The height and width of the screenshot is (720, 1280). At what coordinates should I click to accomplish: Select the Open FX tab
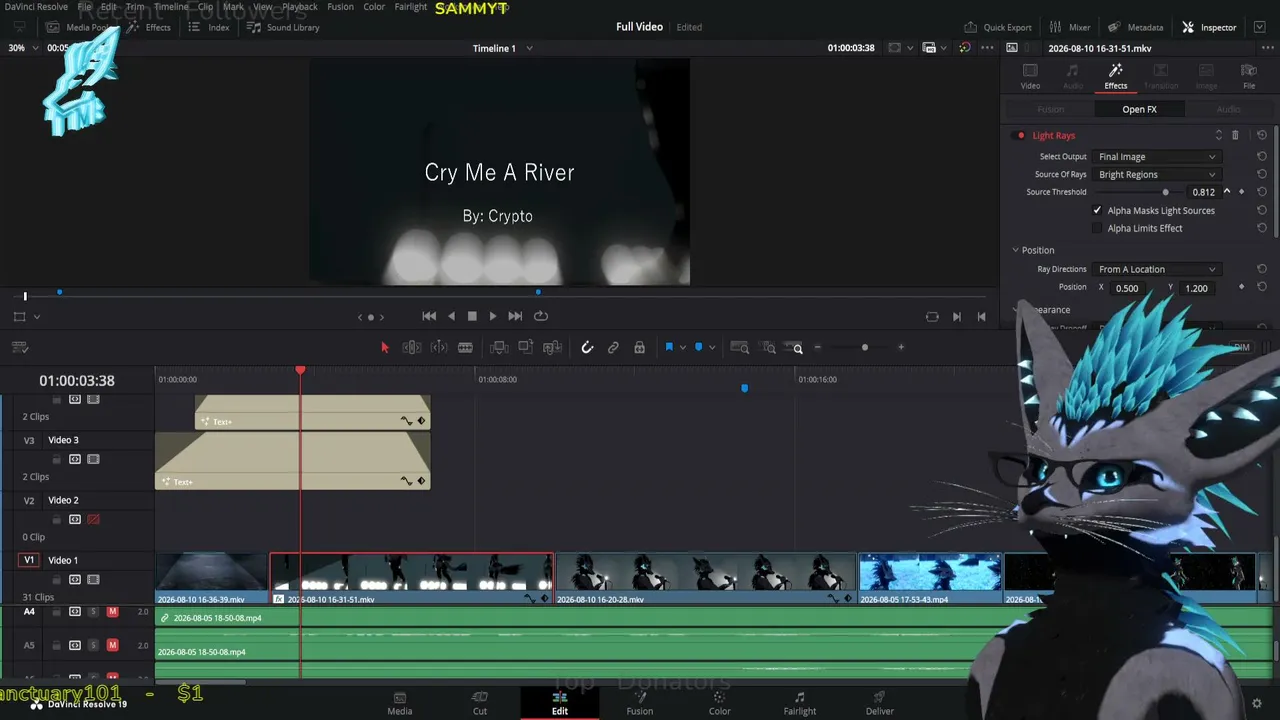pos(1139,109)
